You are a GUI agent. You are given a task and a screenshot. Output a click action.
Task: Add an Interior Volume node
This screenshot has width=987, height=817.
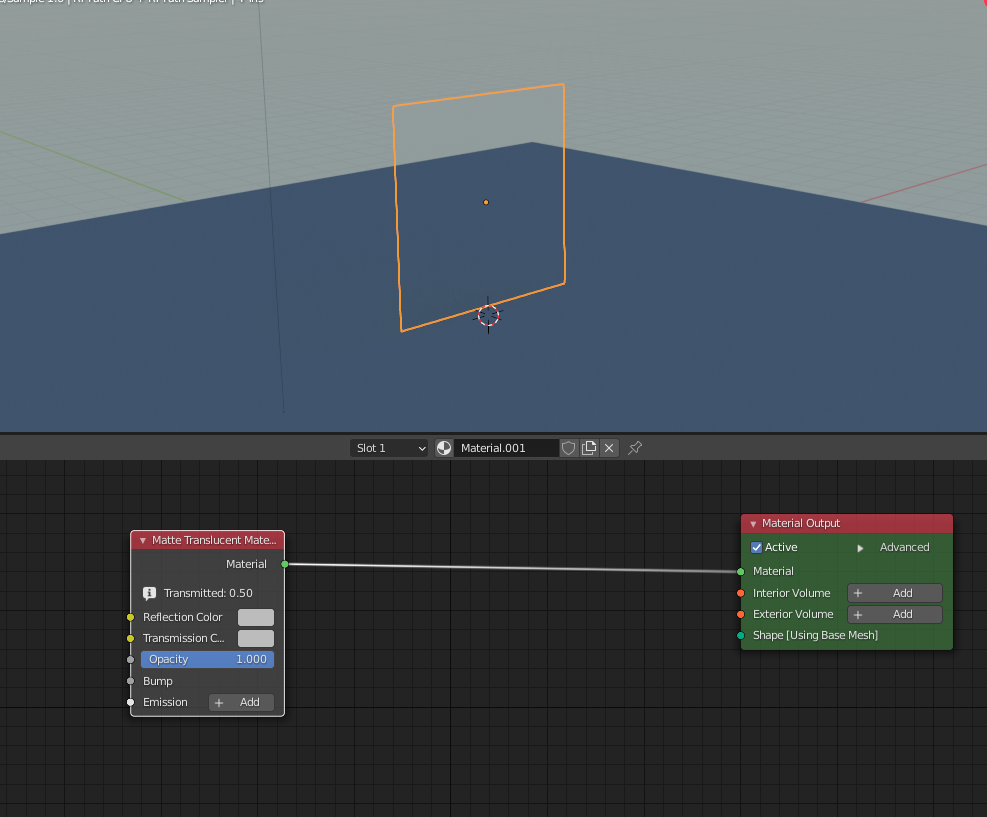pos(894,593)
